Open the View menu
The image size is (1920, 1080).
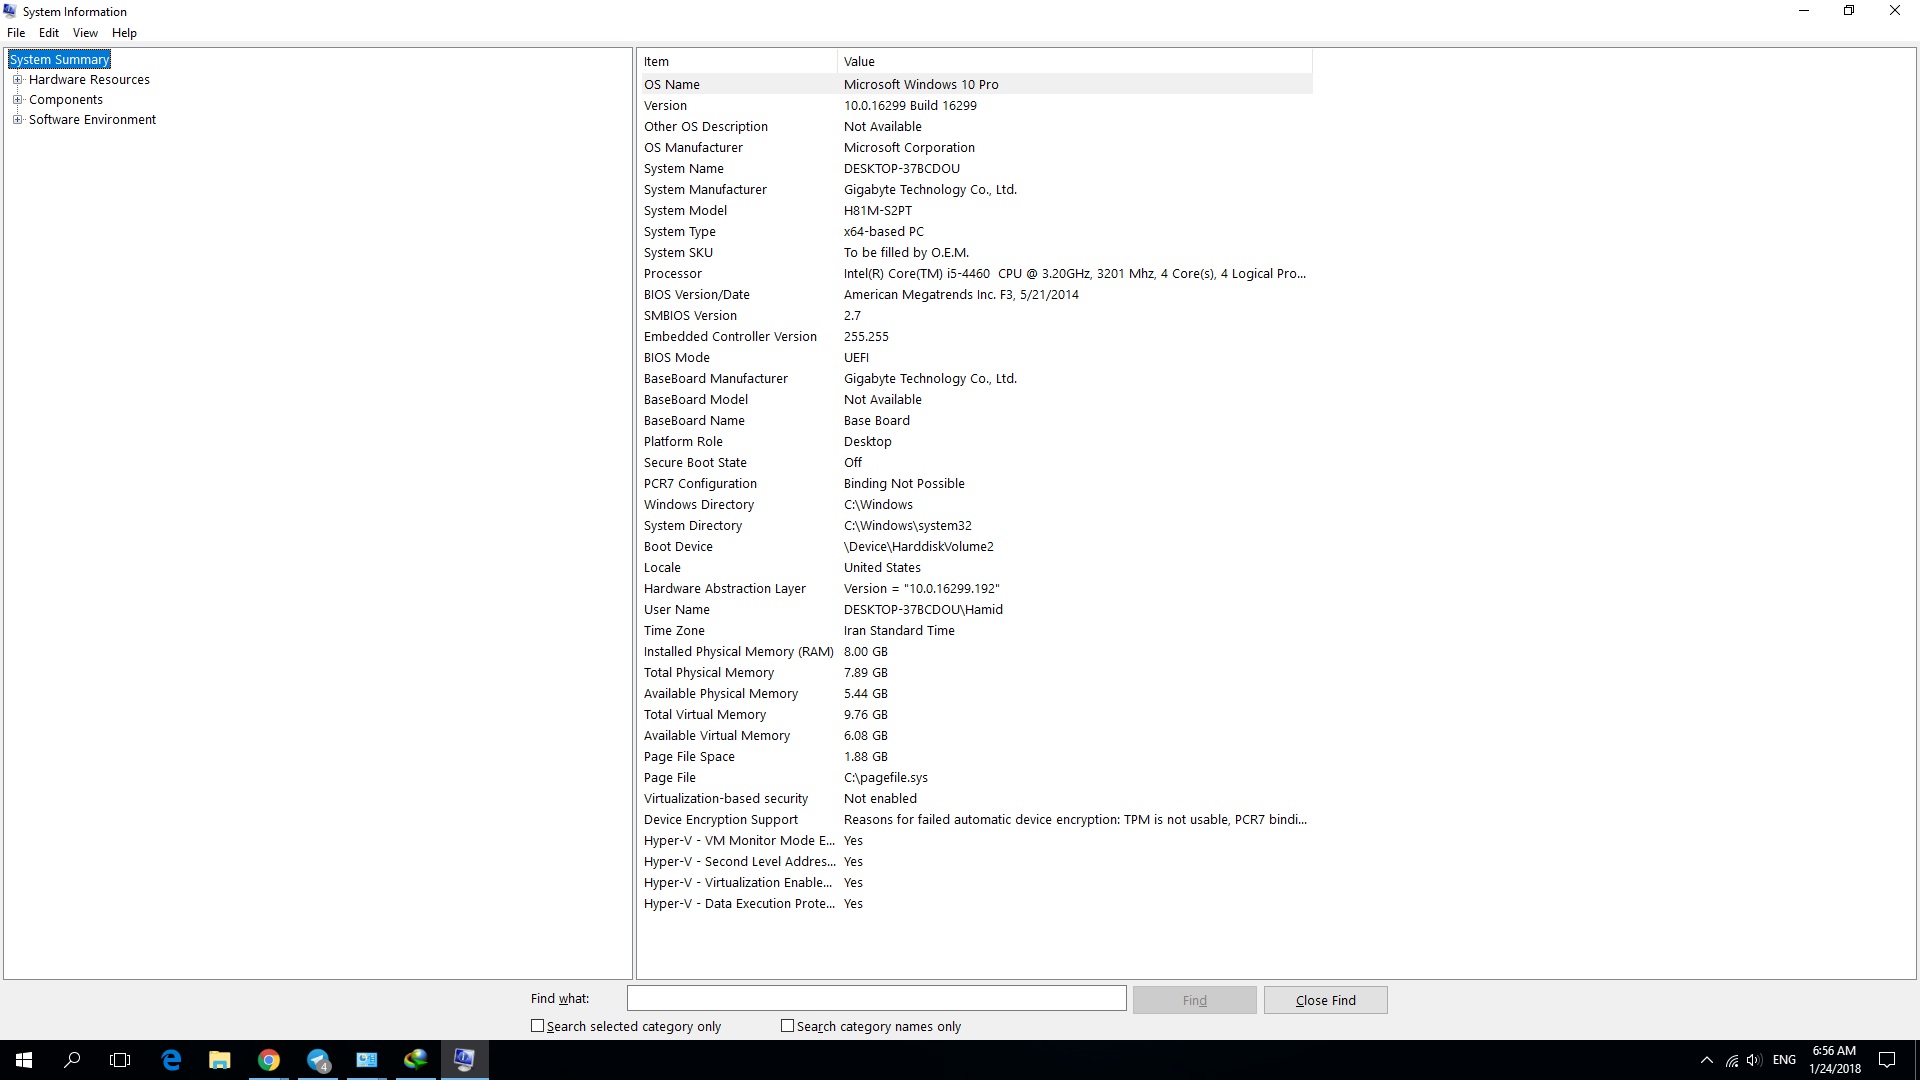85,33
